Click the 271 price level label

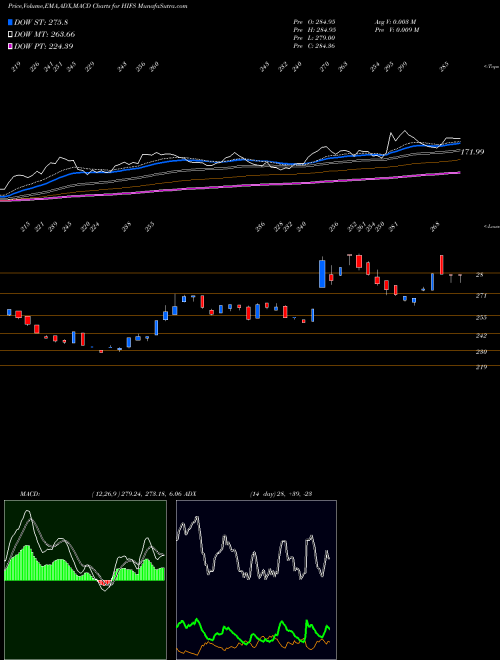[481, 296]
